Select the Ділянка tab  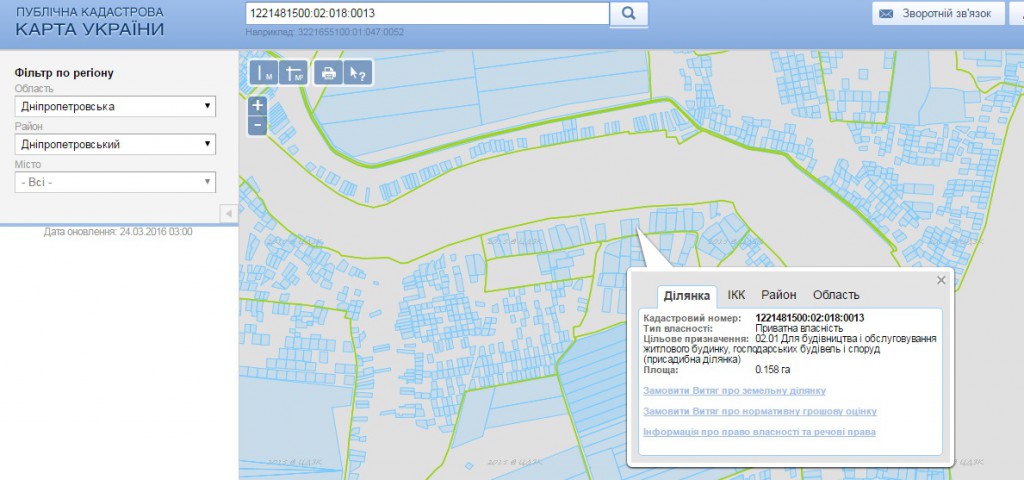[687, 295]
